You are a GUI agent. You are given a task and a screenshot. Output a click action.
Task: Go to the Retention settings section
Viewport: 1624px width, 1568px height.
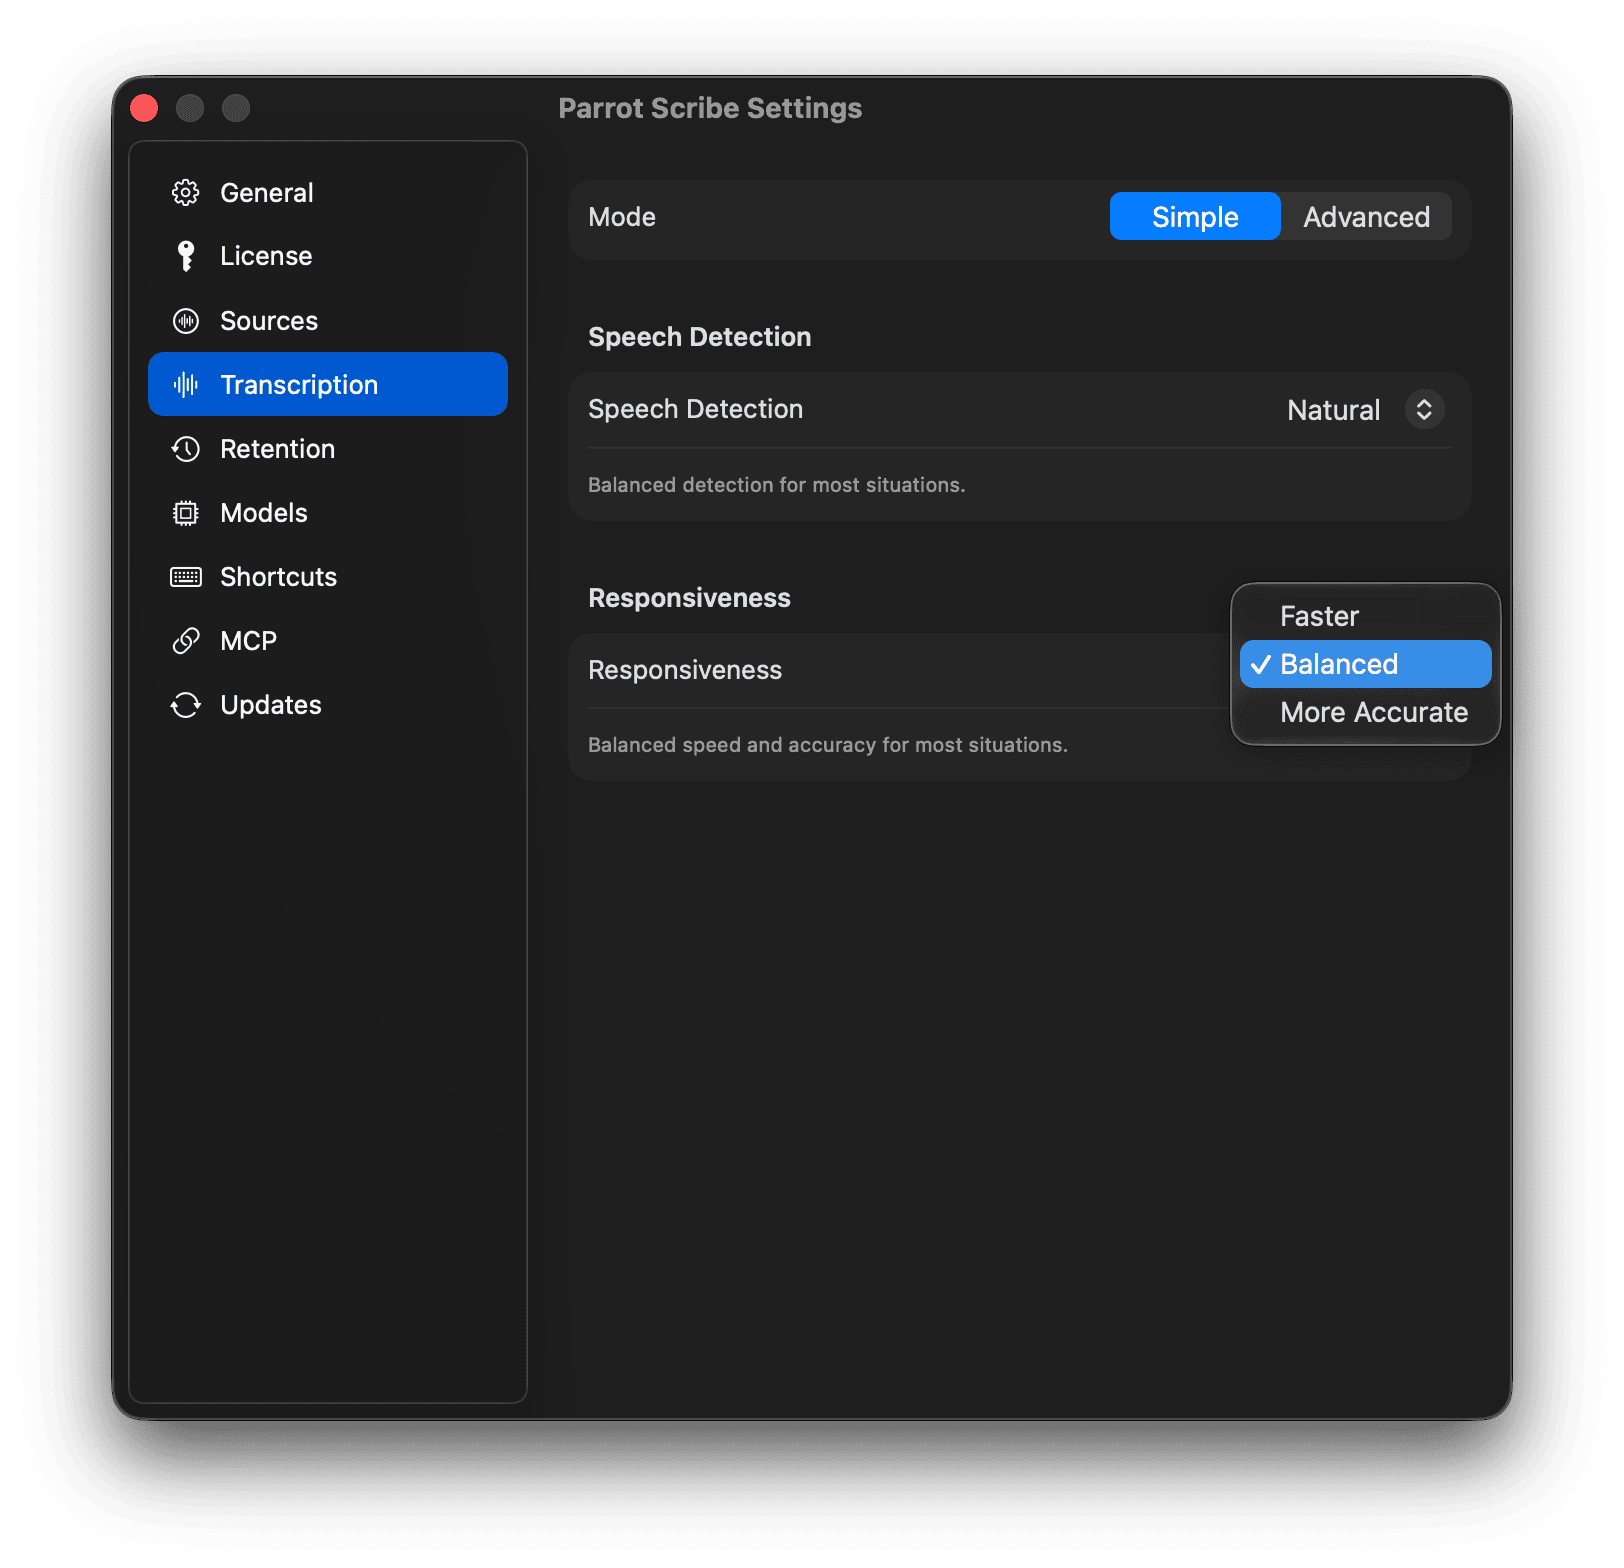click(277, 448)
